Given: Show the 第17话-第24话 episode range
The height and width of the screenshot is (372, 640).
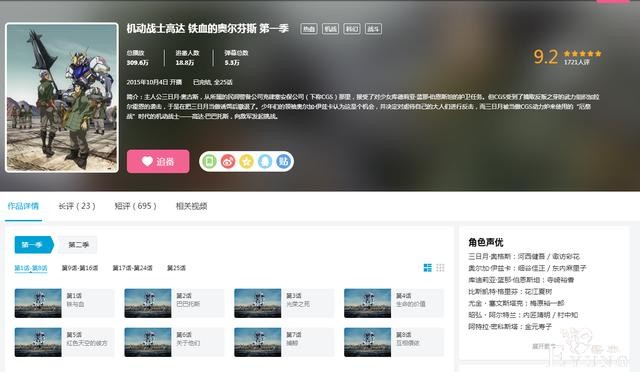Looking at the screenshot, I should point(132,268).
